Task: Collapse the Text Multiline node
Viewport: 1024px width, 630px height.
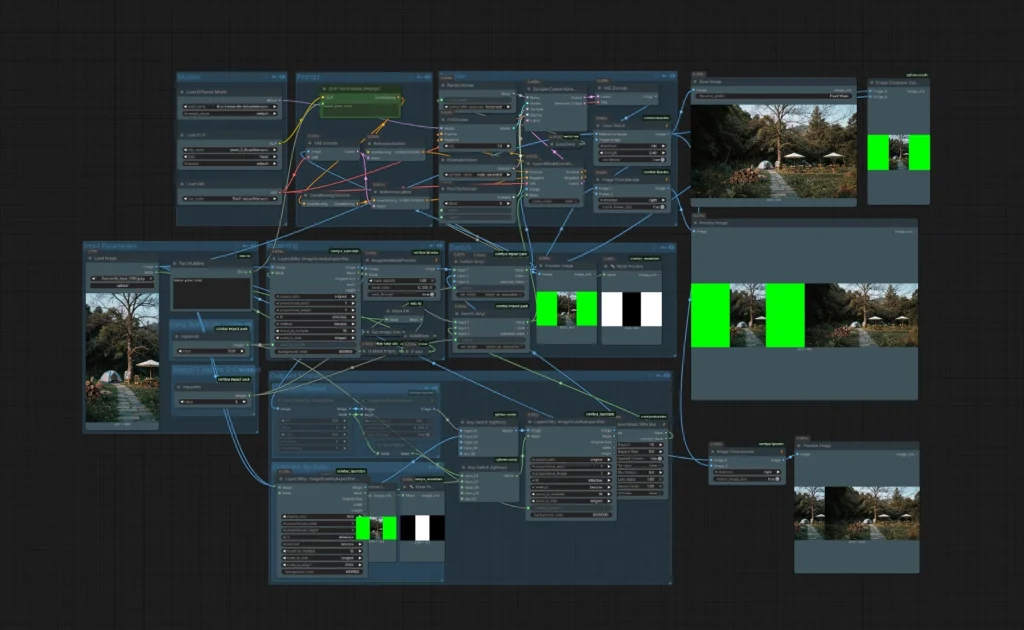Action: [174, 264]
